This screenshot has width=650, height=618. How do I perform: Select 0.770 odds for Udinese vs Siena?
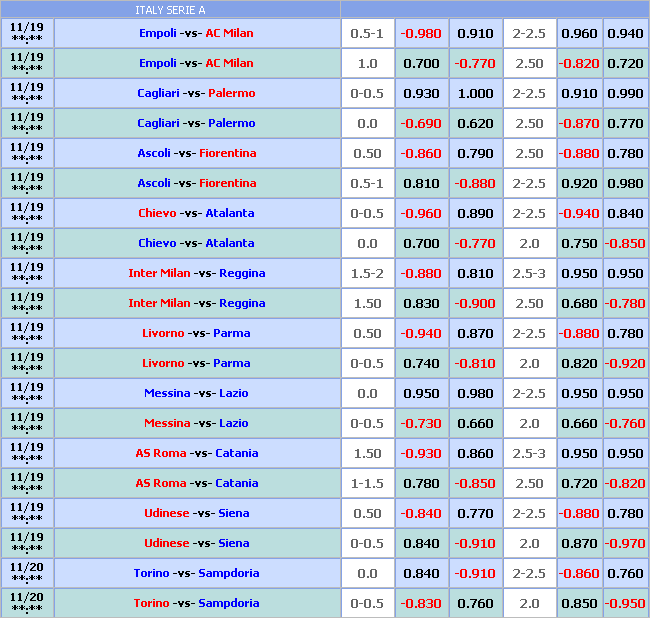pos(475,513)
